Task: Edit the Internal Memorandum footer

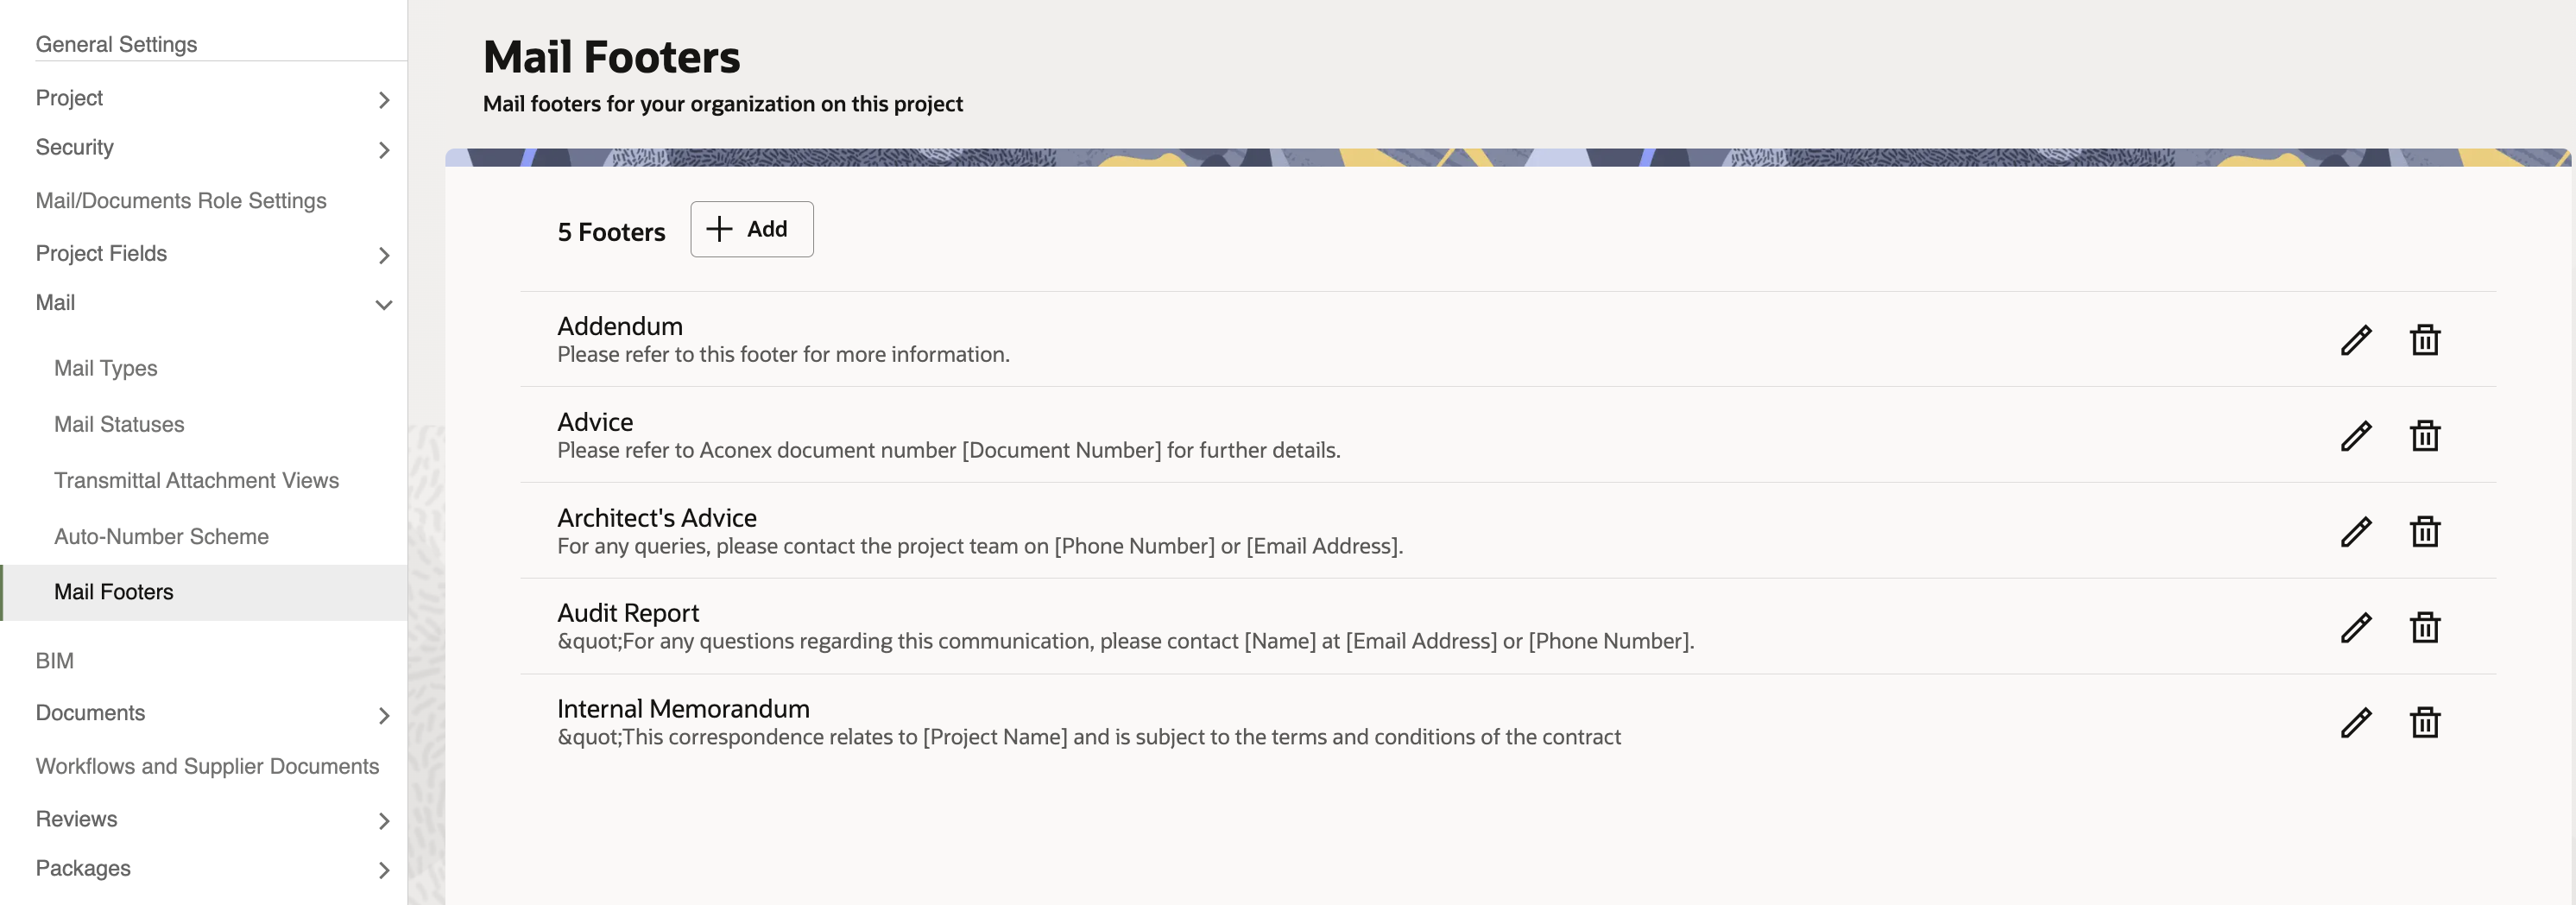Action: tap(2356, 722)
